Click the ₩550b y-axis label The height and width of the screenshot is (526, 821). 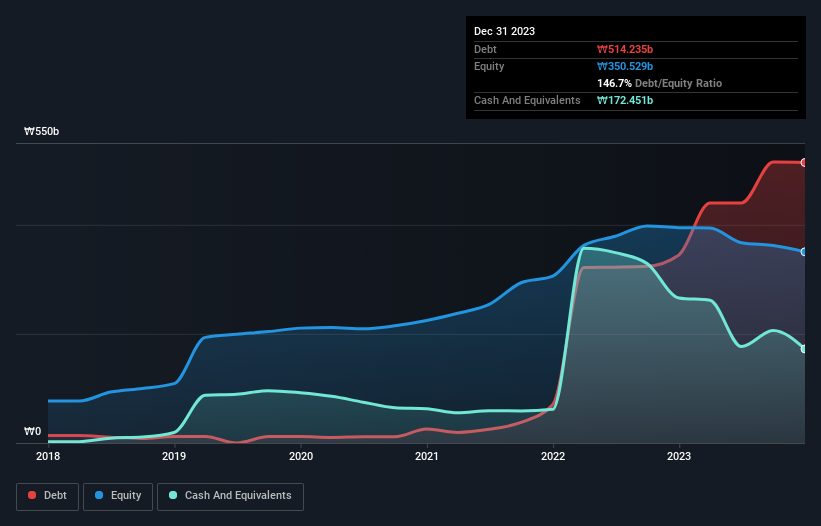(x=41, y=131)
